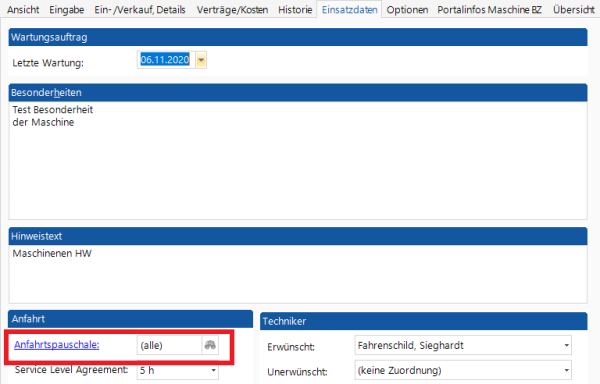Switch to the Ansicht tab

click(23, 10)
